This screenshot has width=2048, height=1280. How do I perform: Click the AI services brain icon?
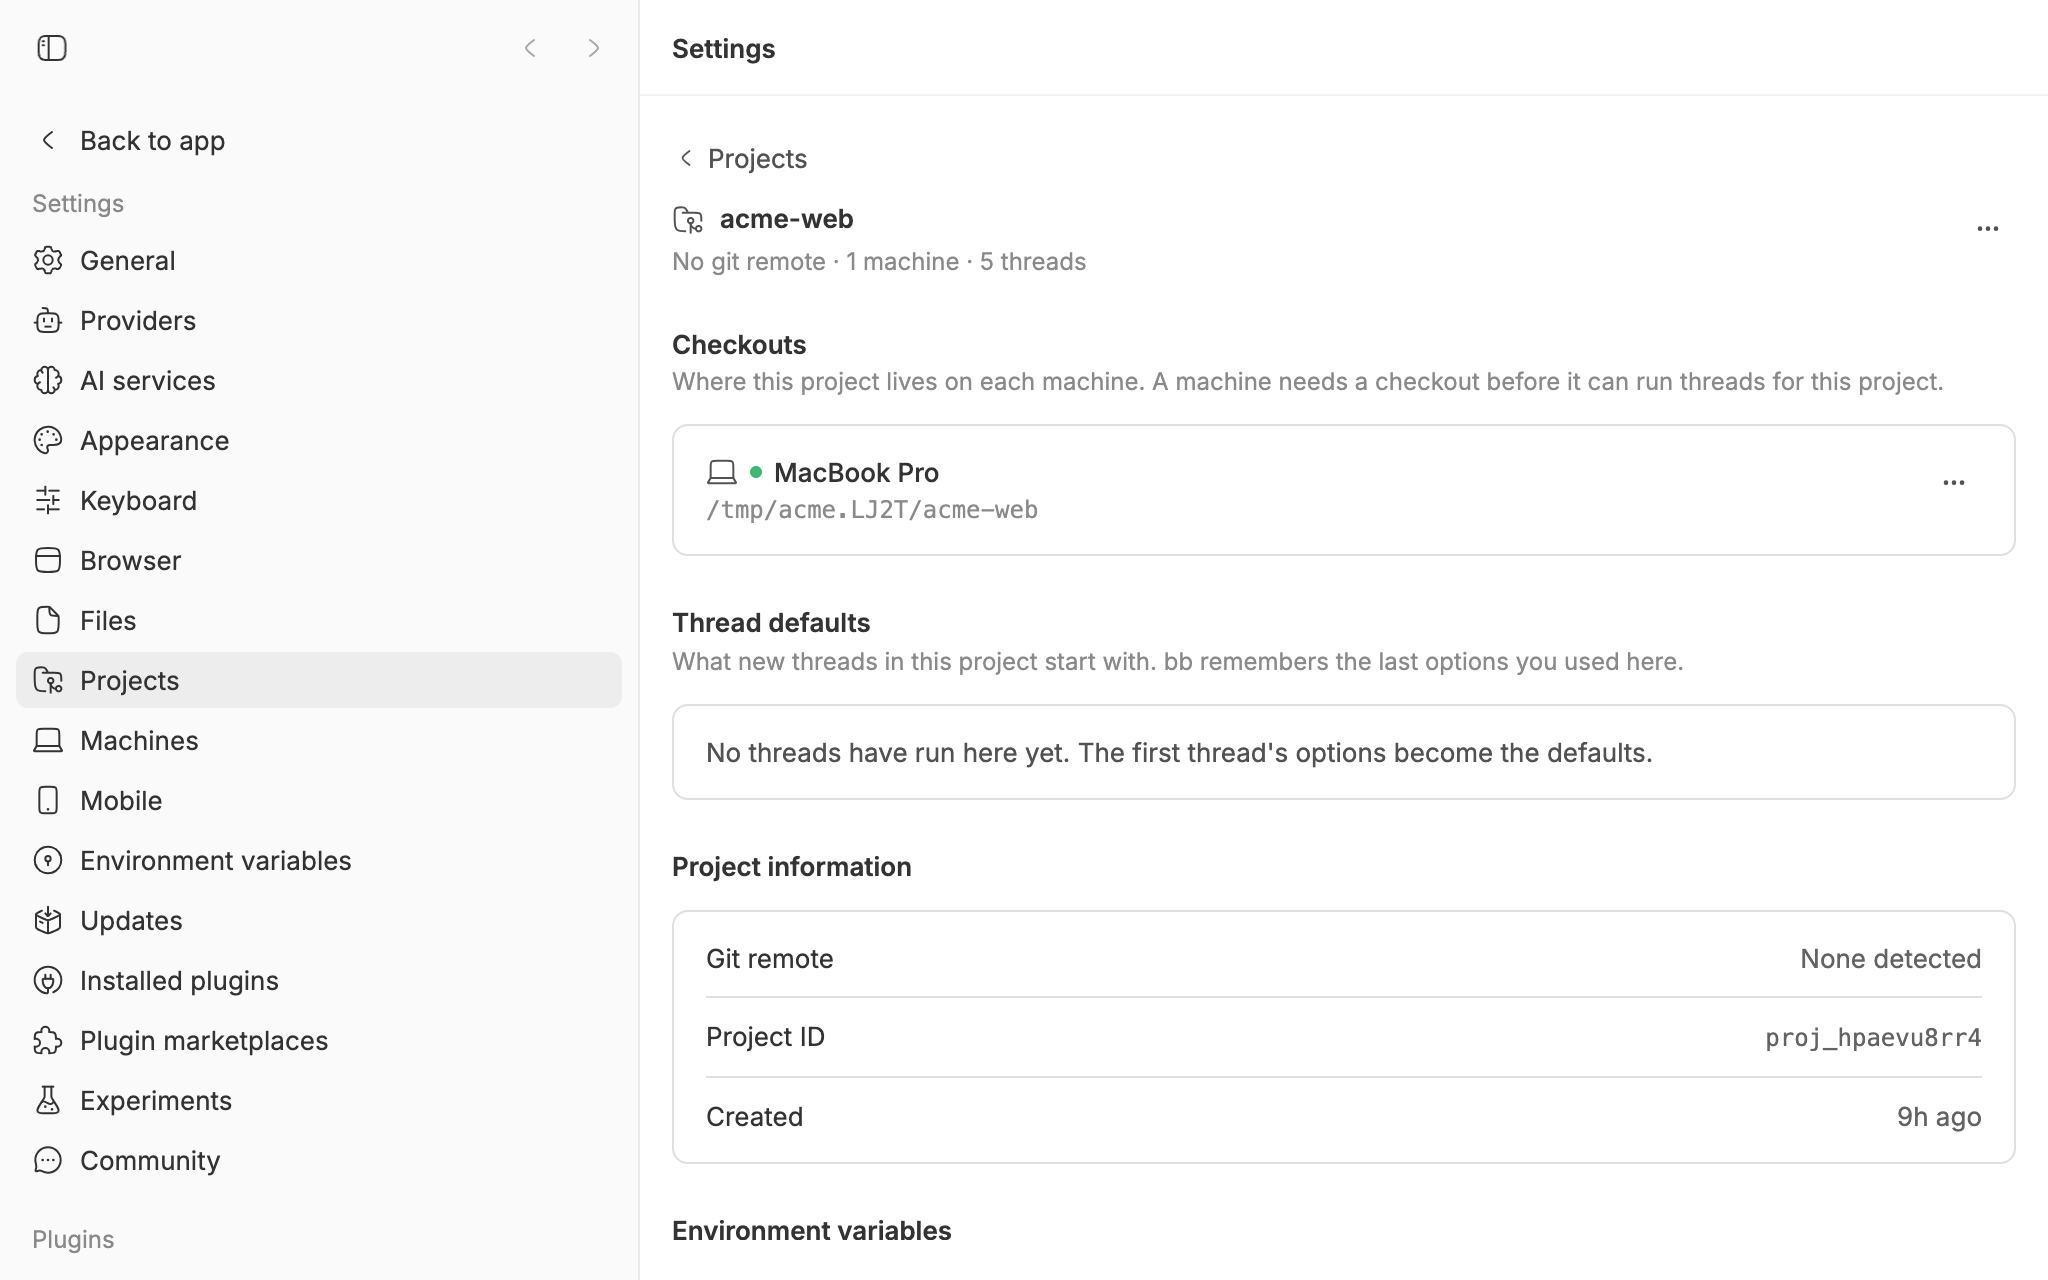[x=48, y=380]
